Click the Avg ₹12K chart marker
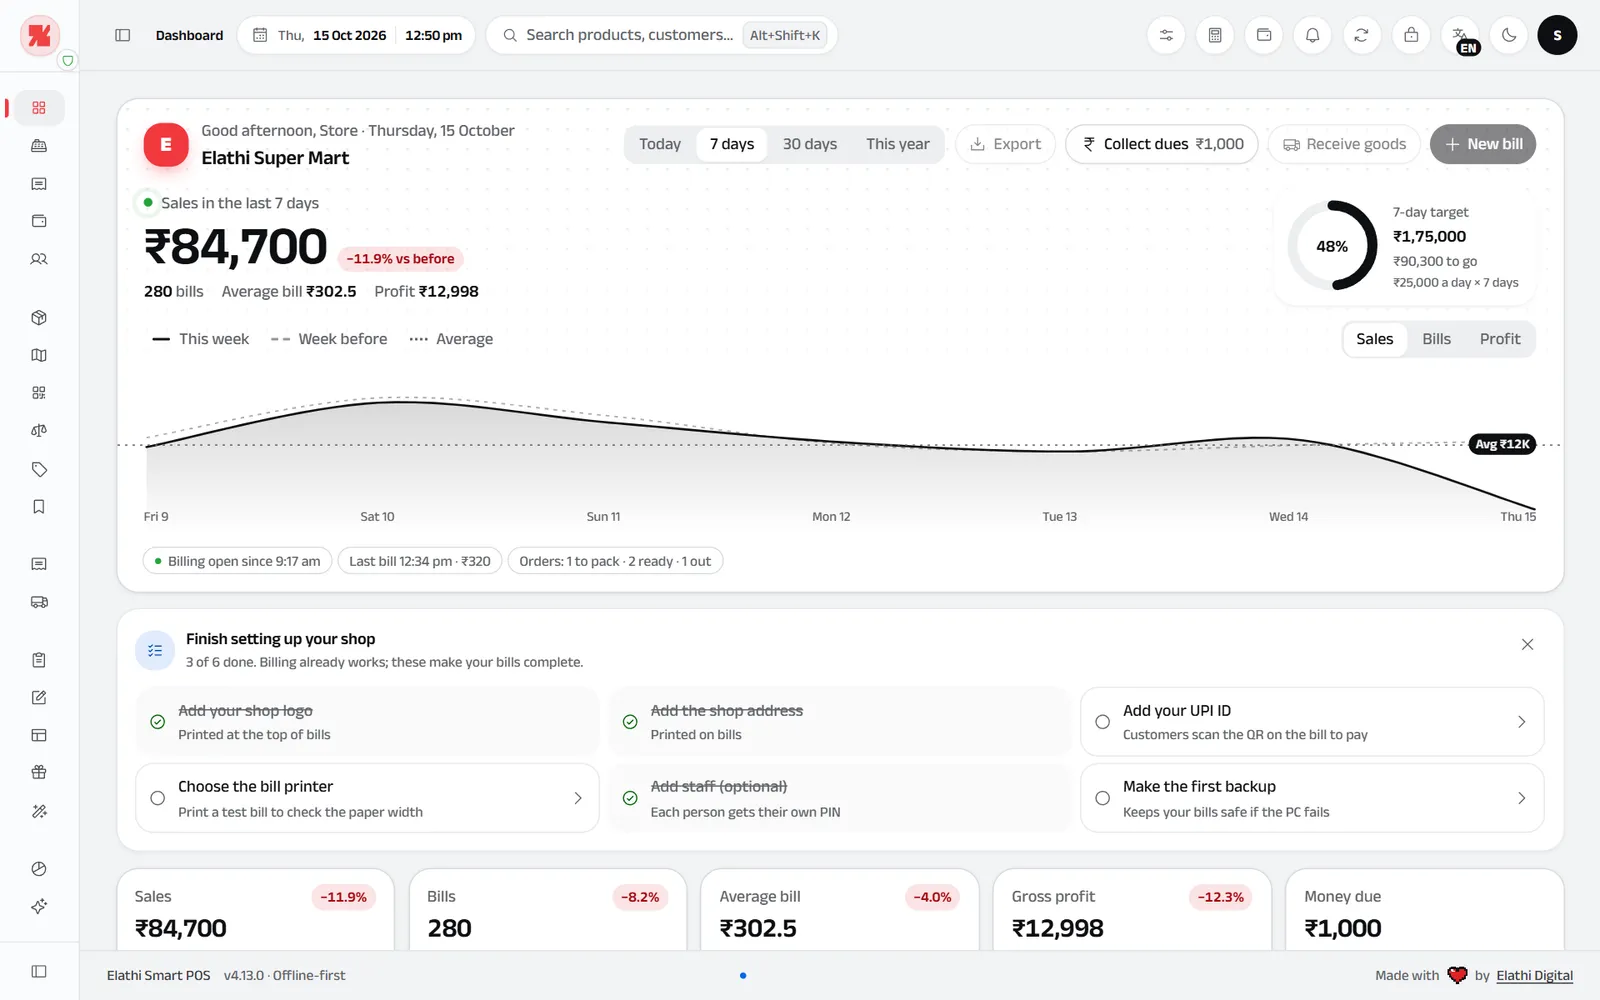The image size is (1600, 1000). 1502,444
